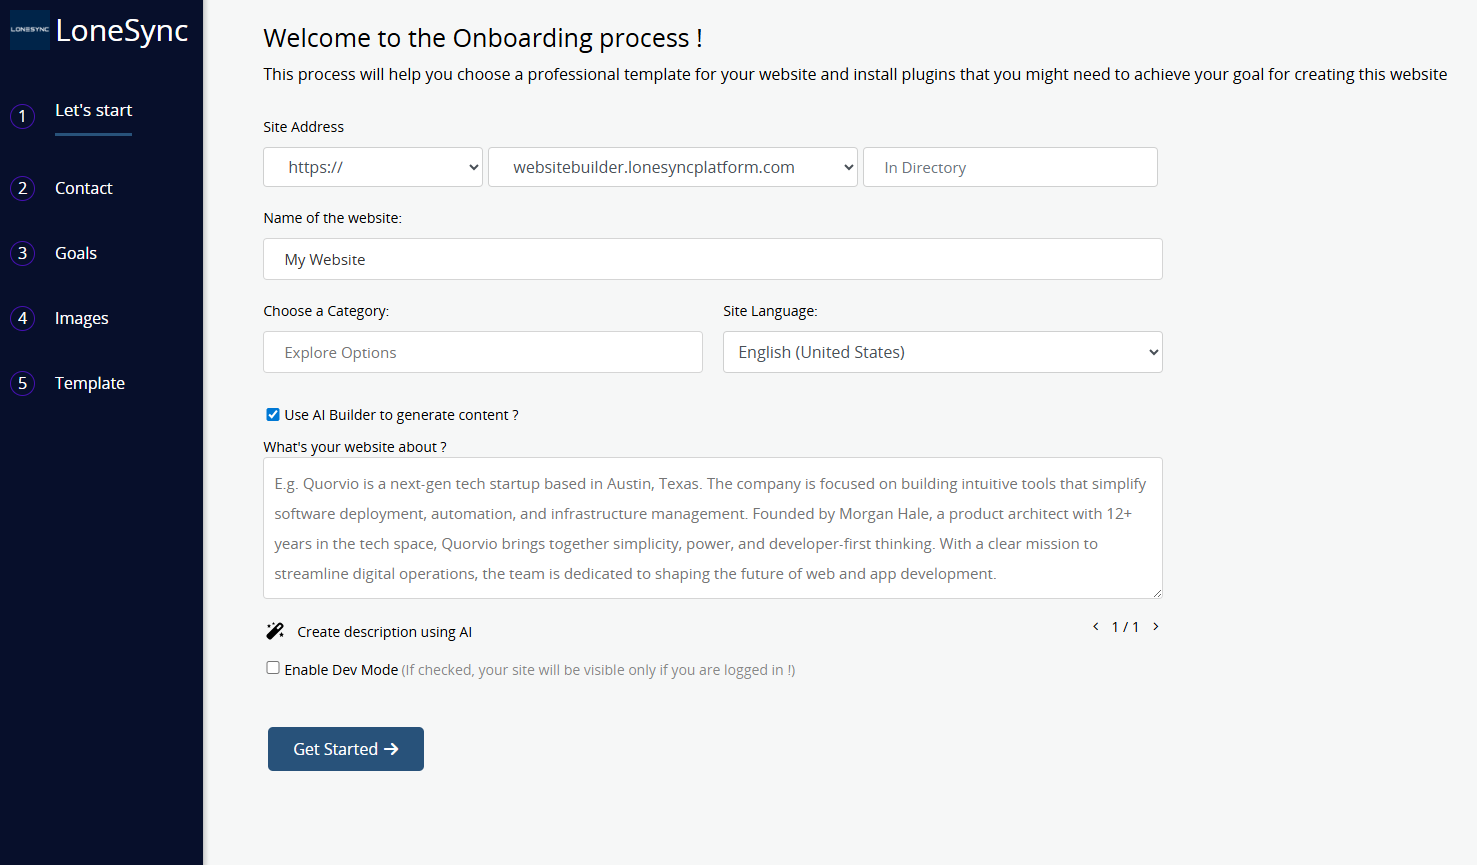Viewport: 1477px width, 865px height.
Task: Focus the Name of the website field
Action: (712, 259)
